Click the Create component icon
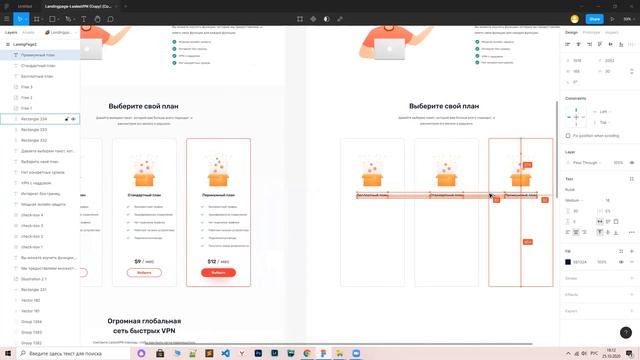Screen dimensions: 640x360 (x=313, y=19)
